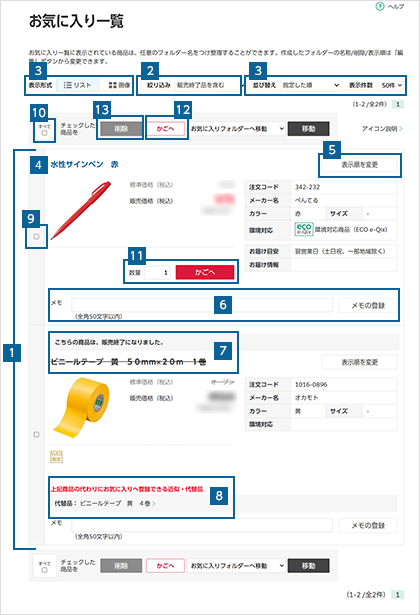Click the red かごへ button beside 数量

pos(205,272)
